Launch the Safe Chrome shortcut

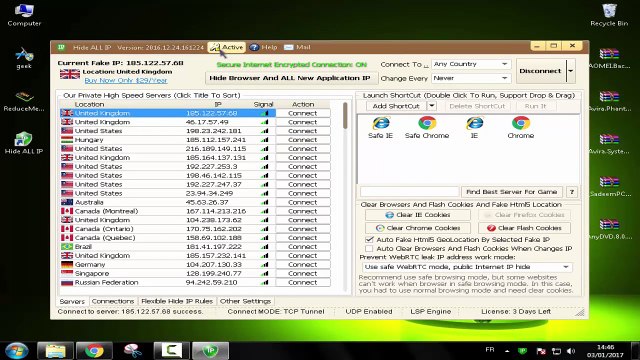[427, 127]
